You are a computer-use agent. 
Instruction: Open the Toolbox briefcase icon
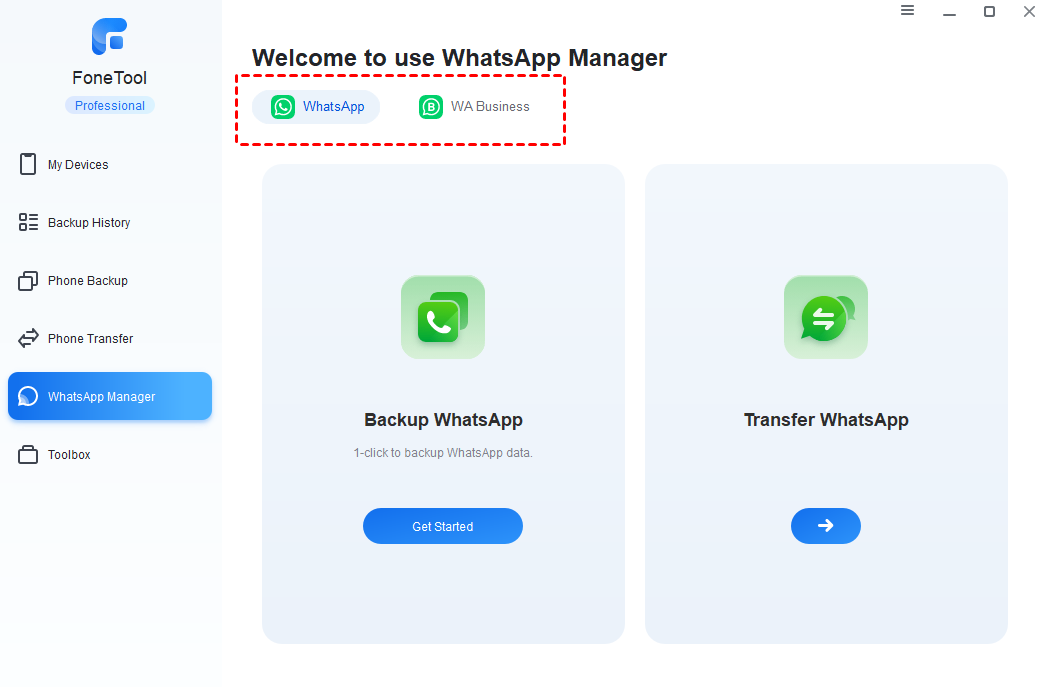pos(28,455)
